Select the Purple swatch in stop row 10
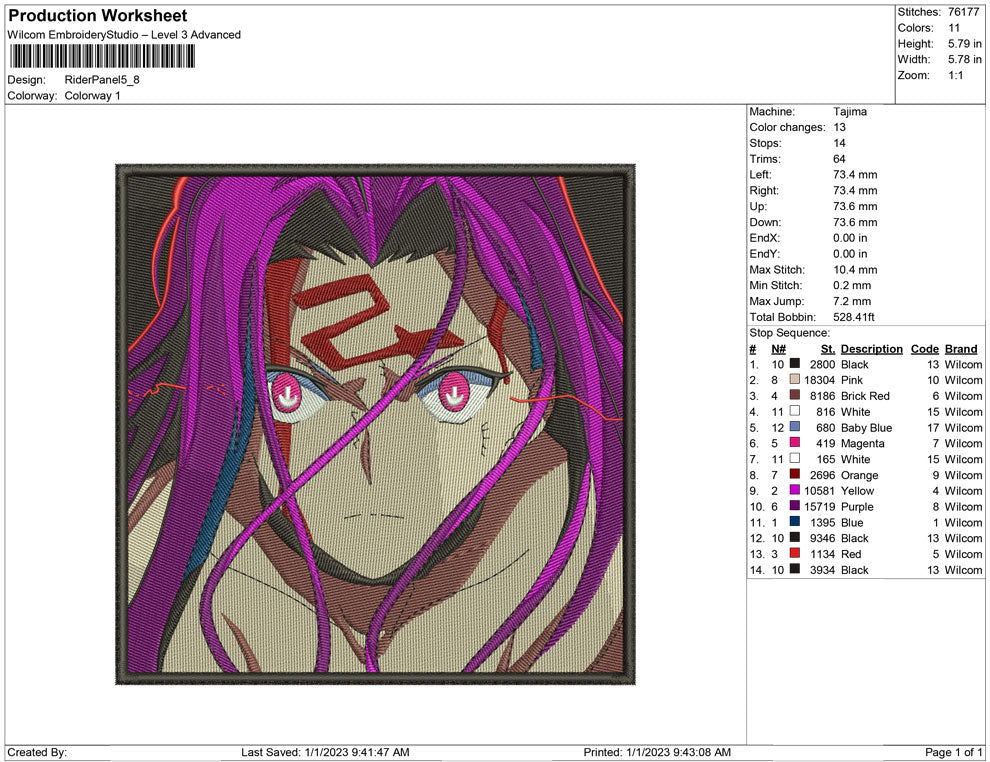This screenshot has width=990, height=762. pos(795,506)
